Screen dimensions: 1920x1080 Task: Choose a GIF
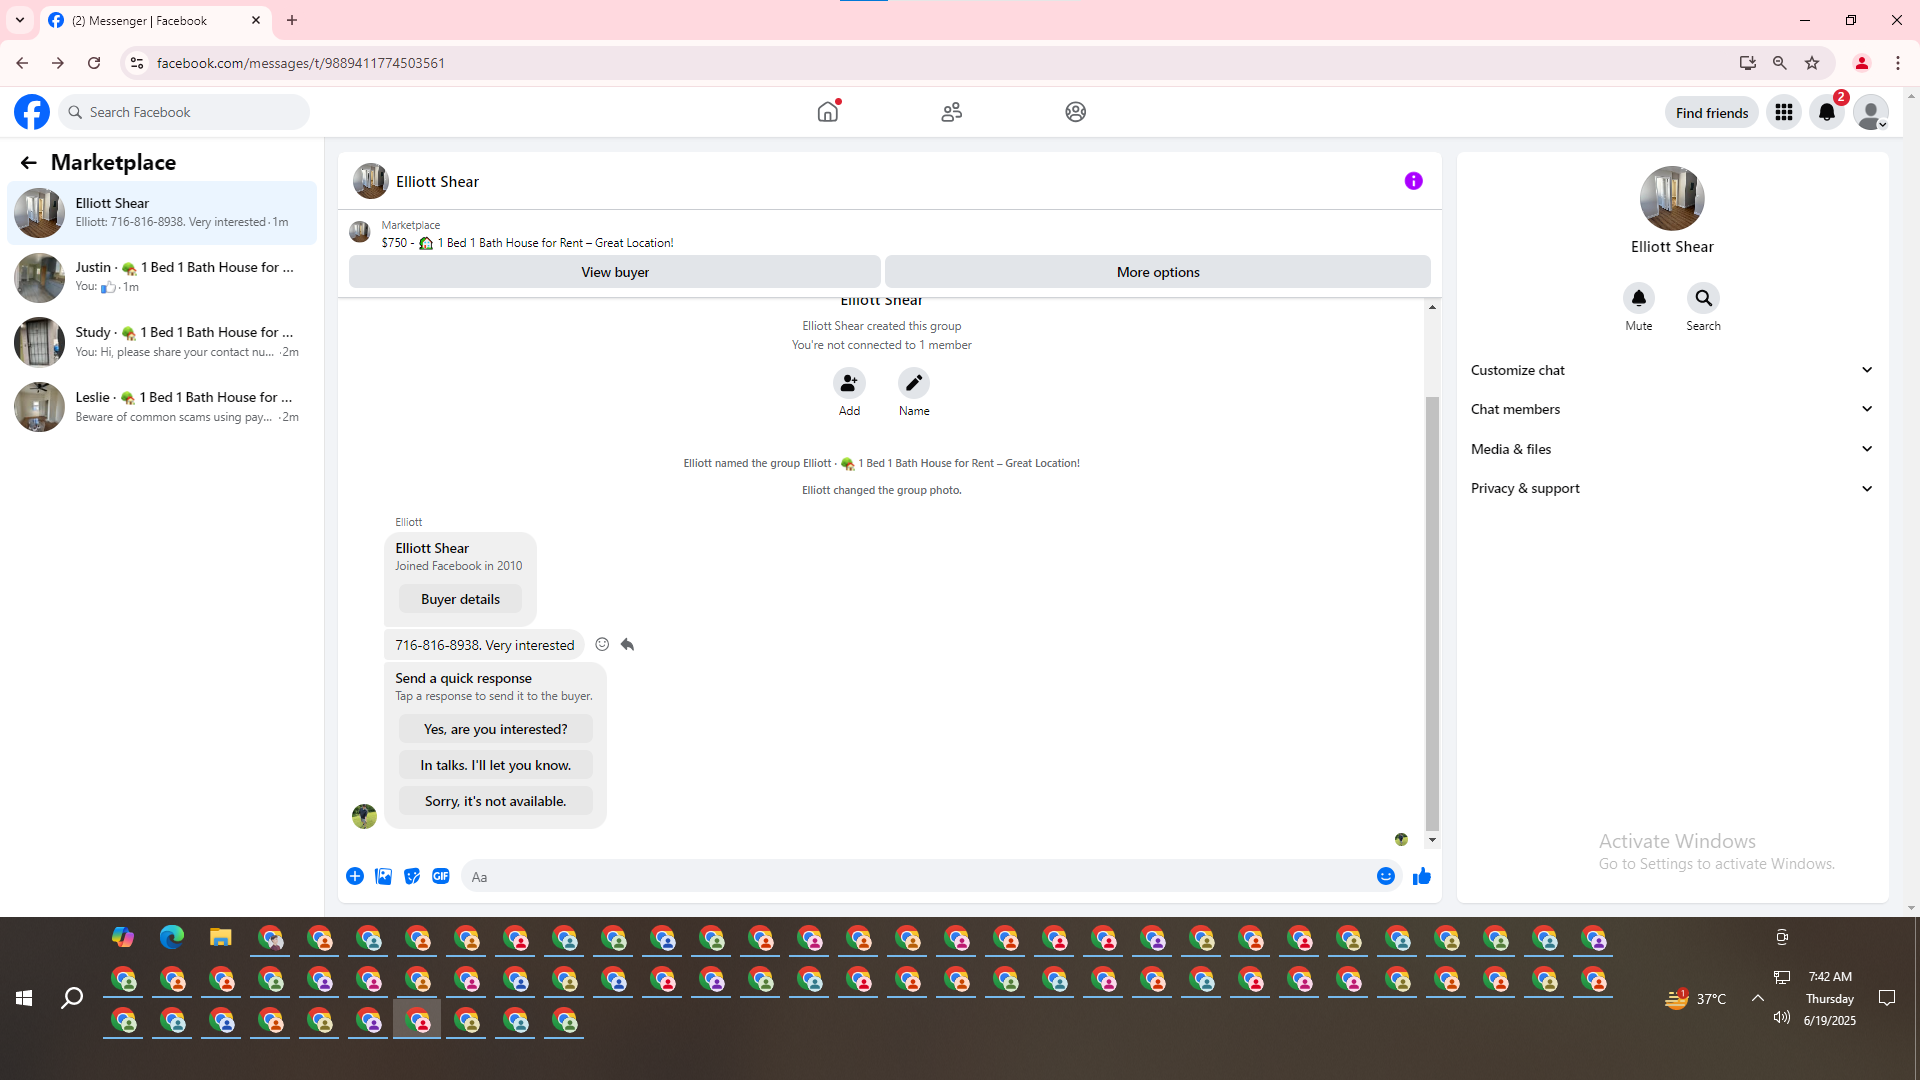(441, 877)
